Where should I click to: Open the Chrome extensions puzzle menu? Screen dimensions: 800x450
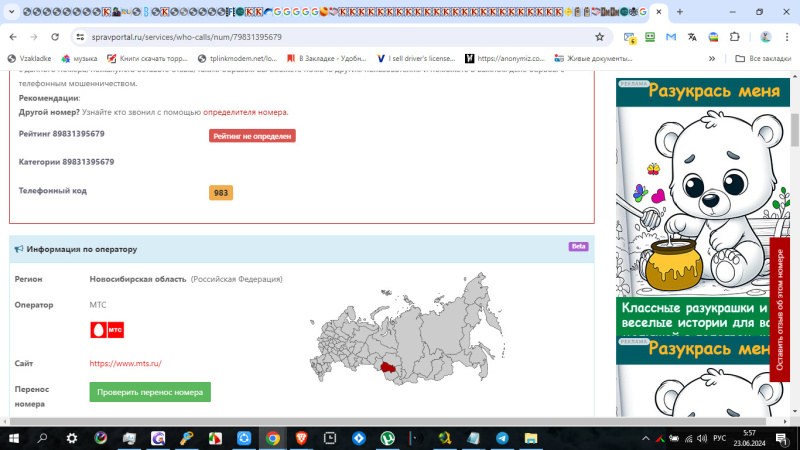(x=734, y=37)
